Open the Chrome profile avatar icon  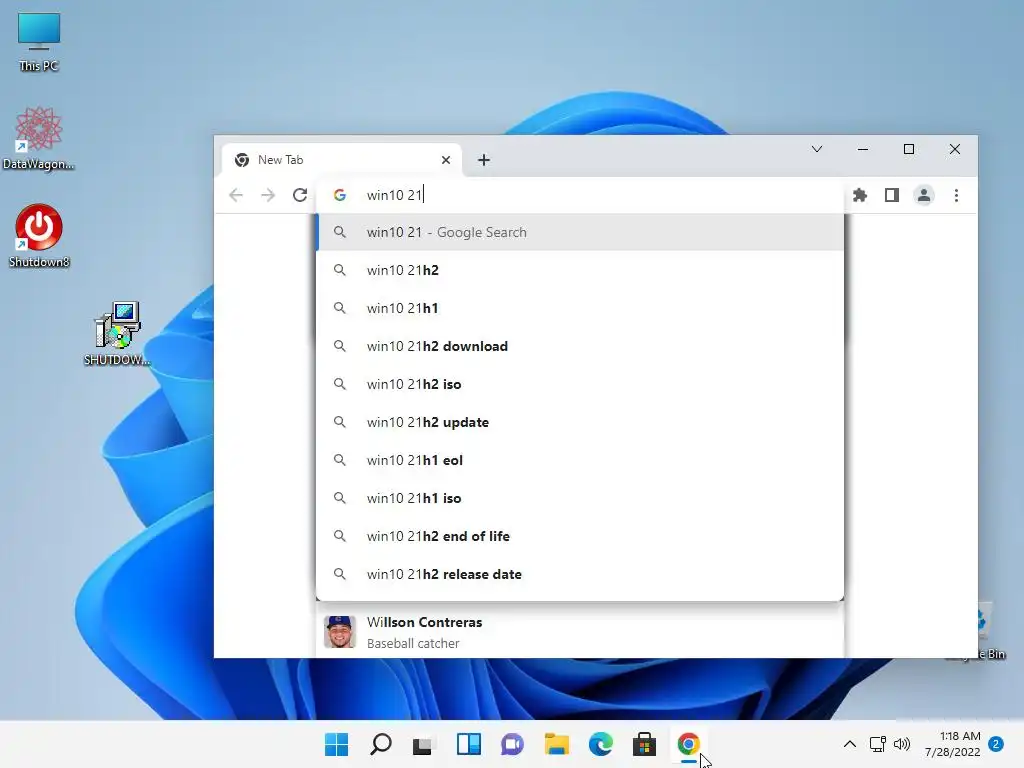[x=923, y=195]
